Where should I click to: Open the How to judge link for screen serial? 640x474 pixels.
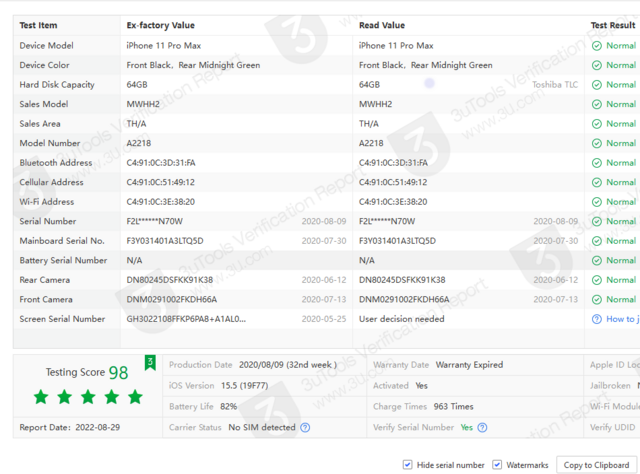pos(623,319)
